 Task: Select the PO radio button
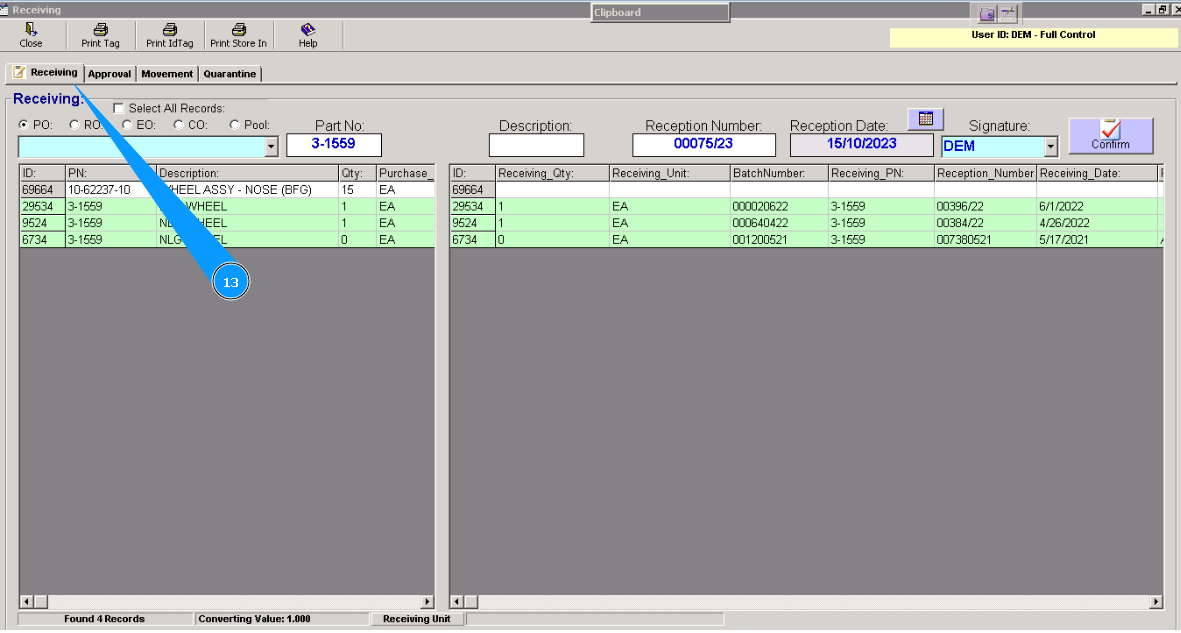(x=23, y=125)
